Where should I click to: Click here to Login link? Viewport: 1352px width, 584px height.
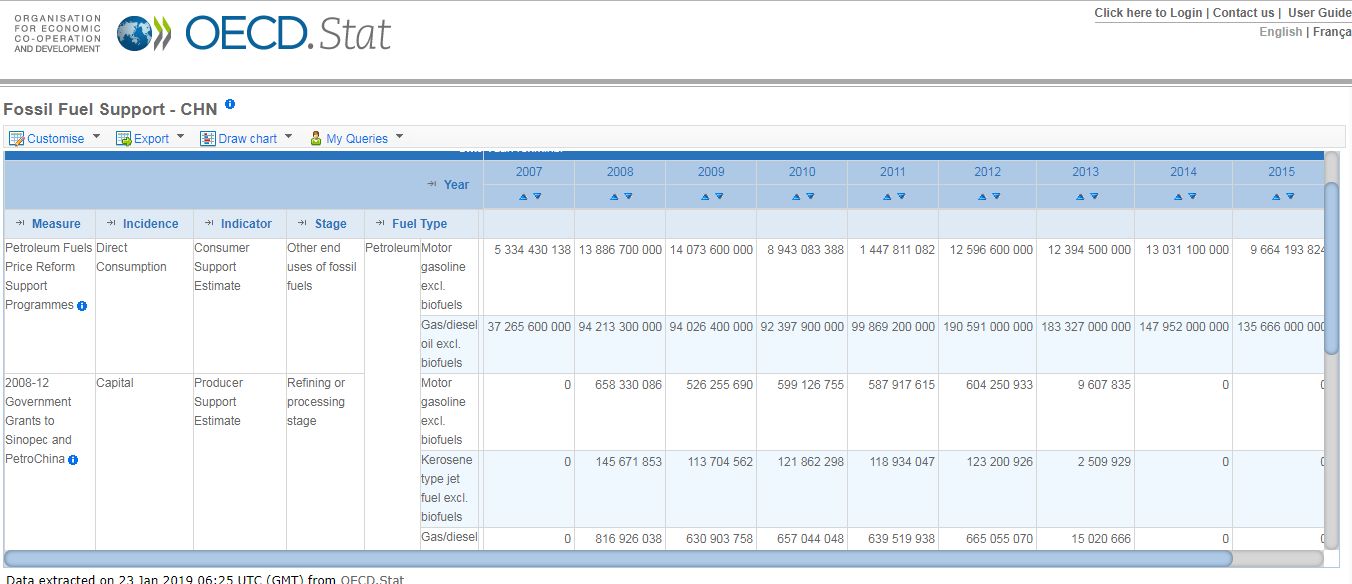[x=1148, y=13]
